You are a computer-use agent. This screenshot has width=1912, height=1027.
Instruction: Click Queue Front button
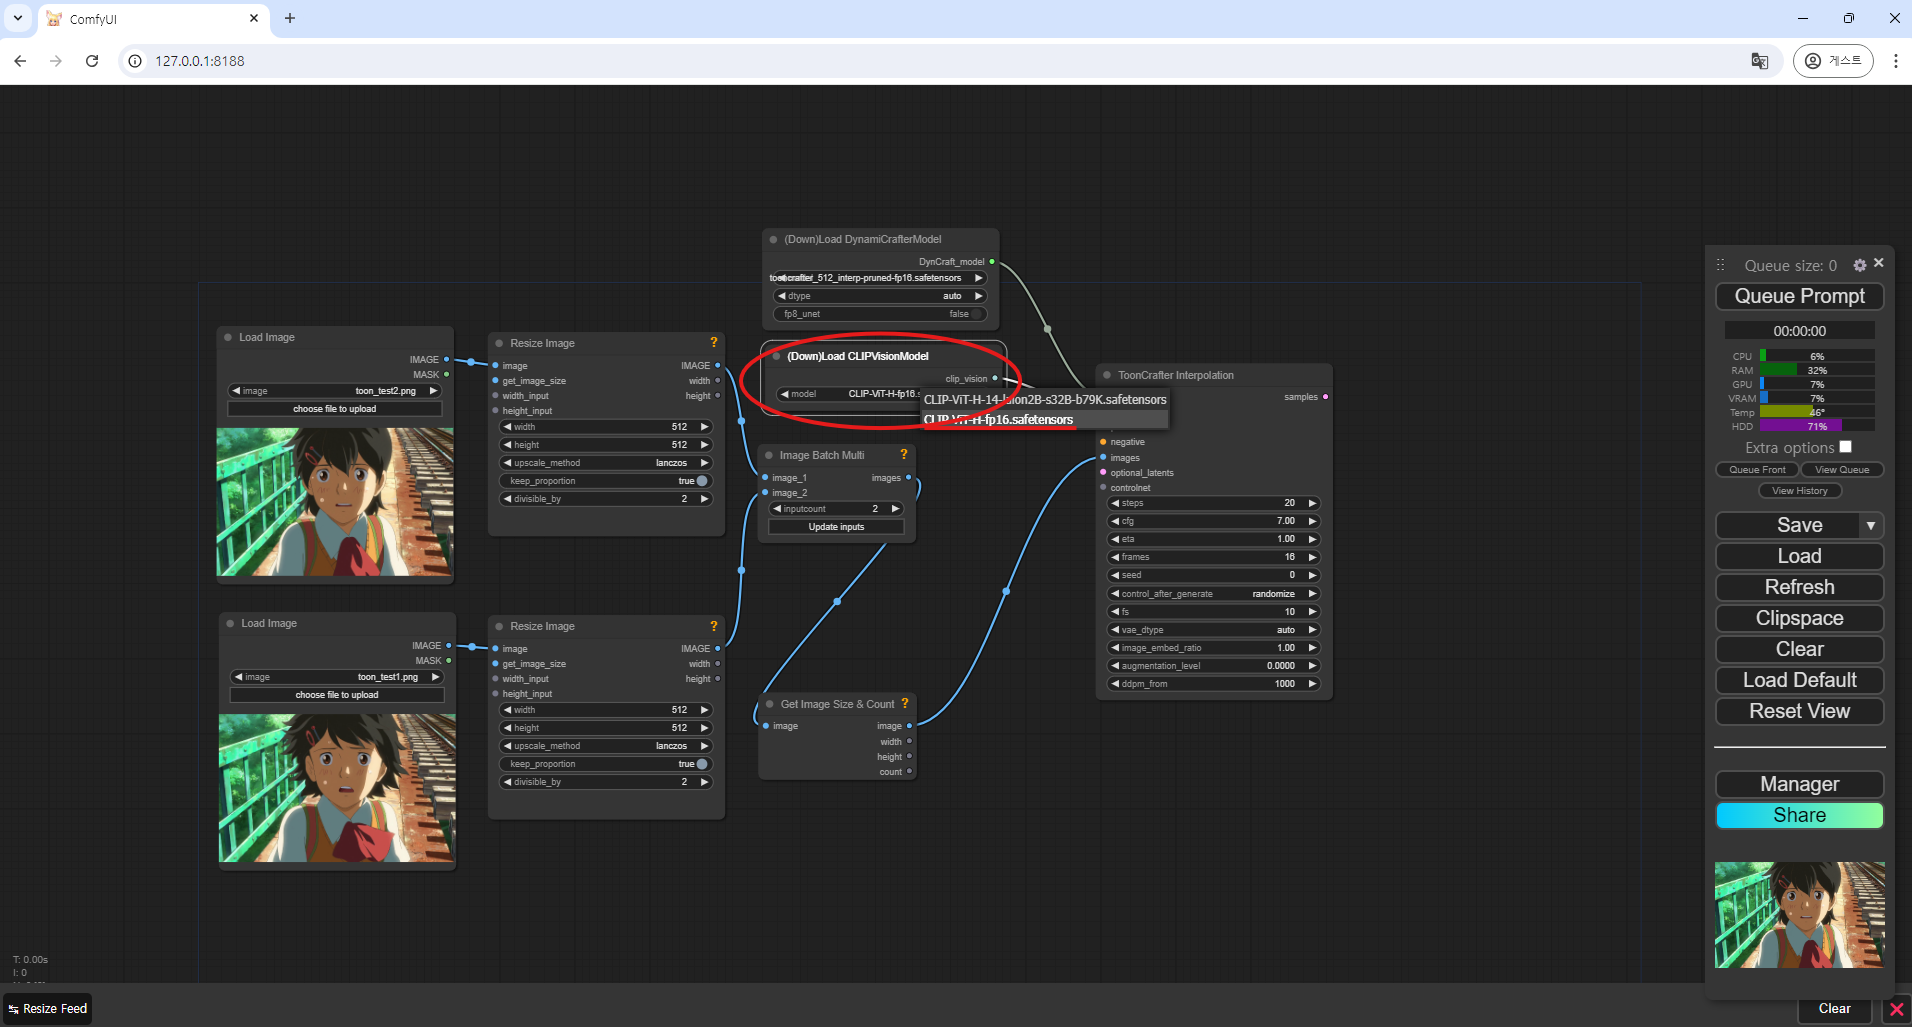(1757, 470)
